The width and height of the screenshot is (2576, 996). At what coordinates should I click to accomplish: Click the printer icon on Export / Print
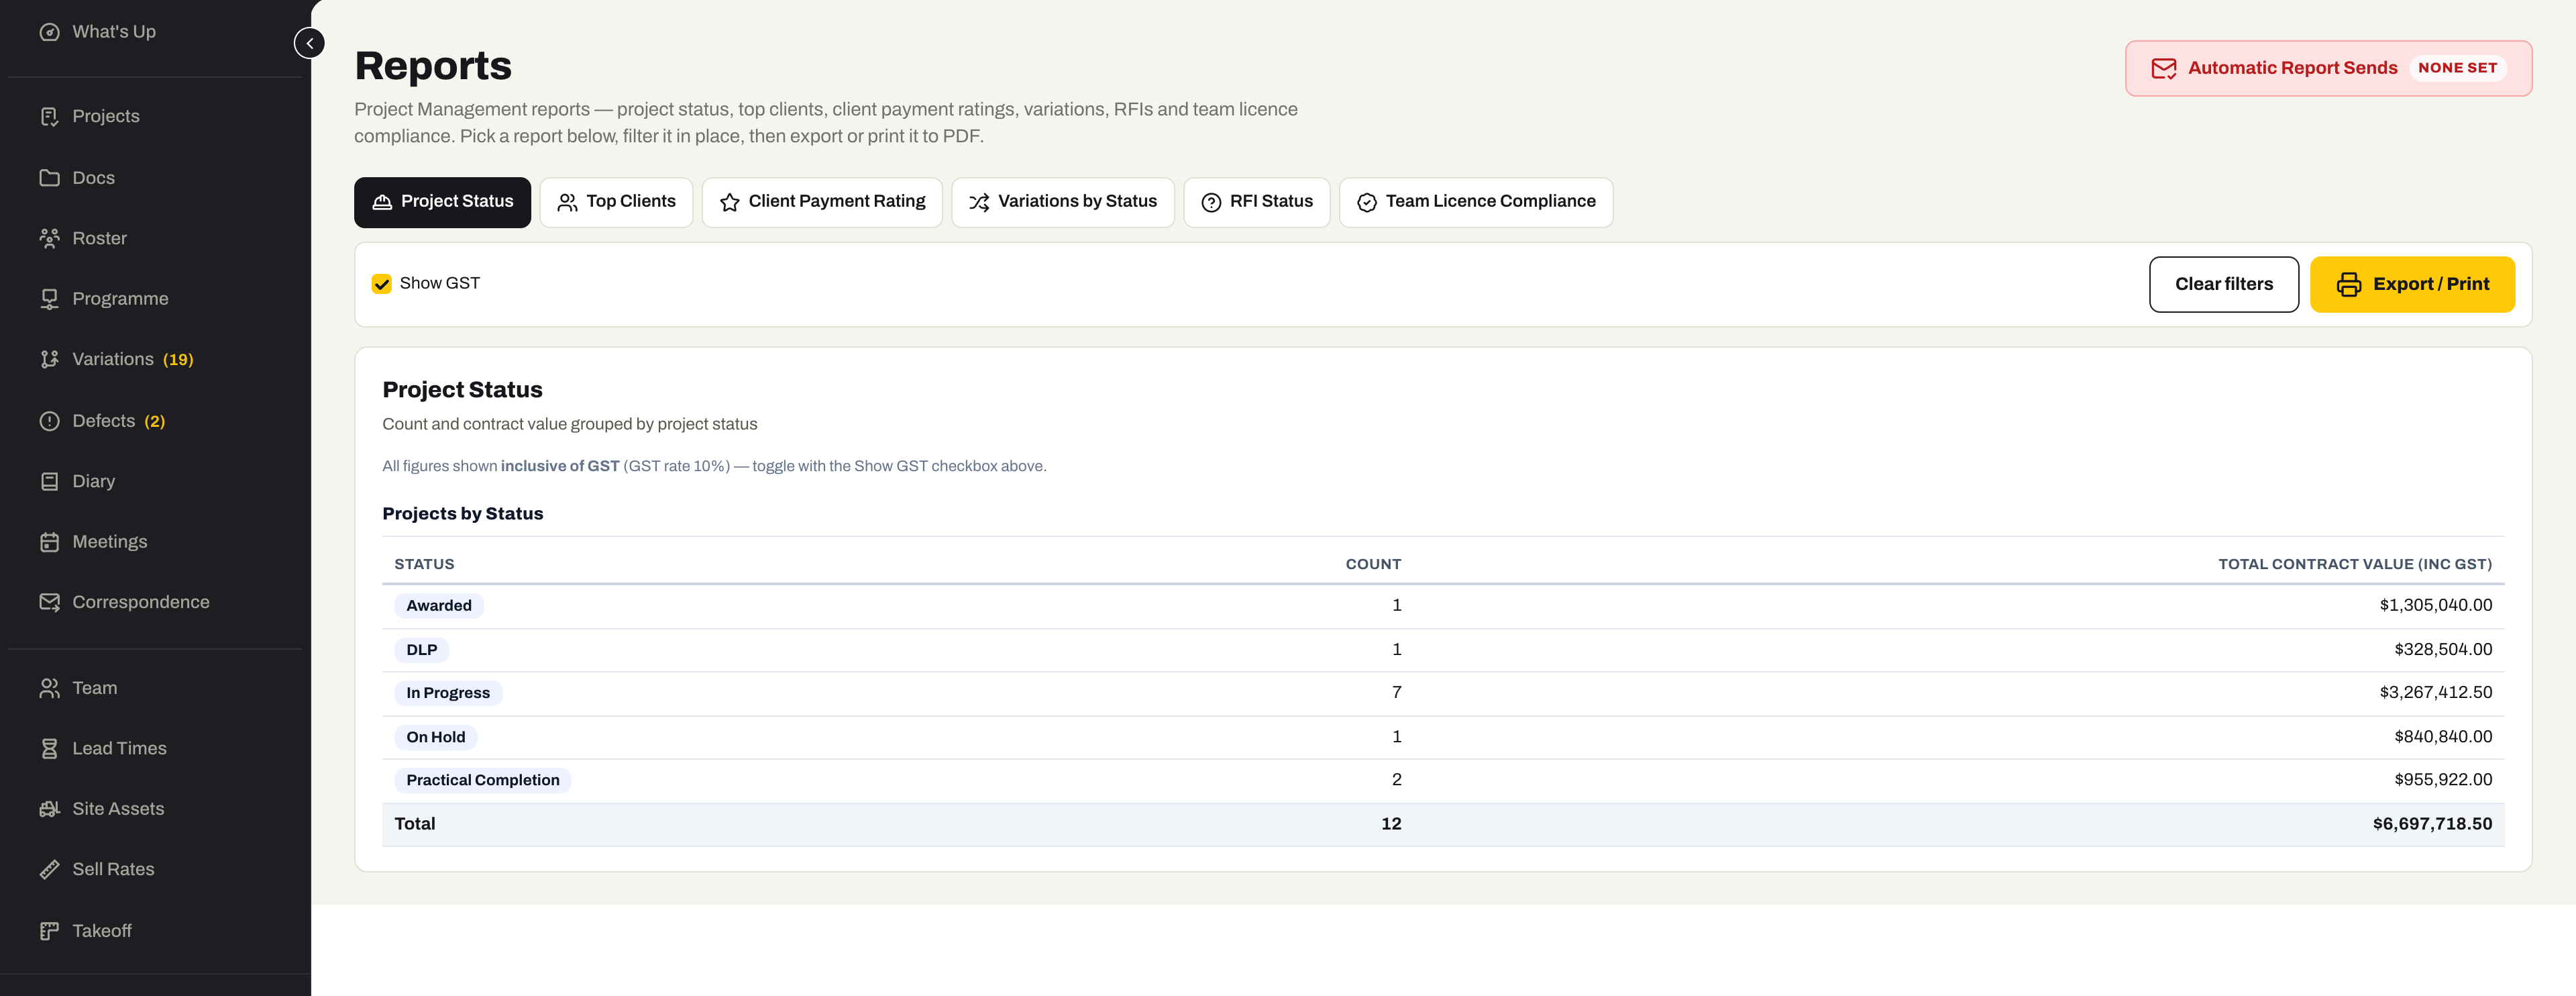point(2348,284)
